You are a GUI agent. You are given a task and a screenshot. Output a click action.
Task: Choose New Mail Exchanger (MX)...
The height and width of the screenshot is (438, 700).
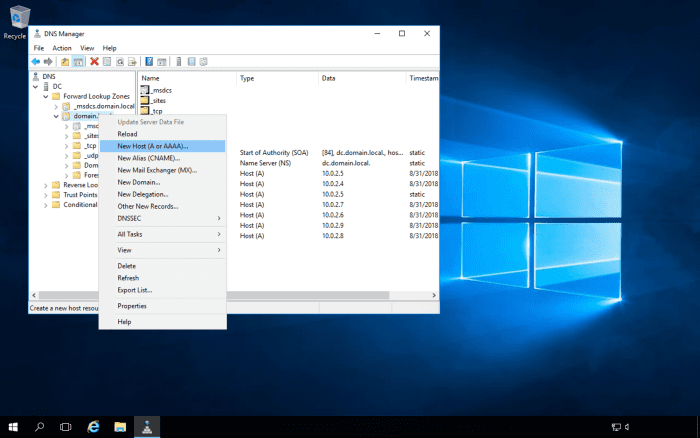tap(162, 170)
